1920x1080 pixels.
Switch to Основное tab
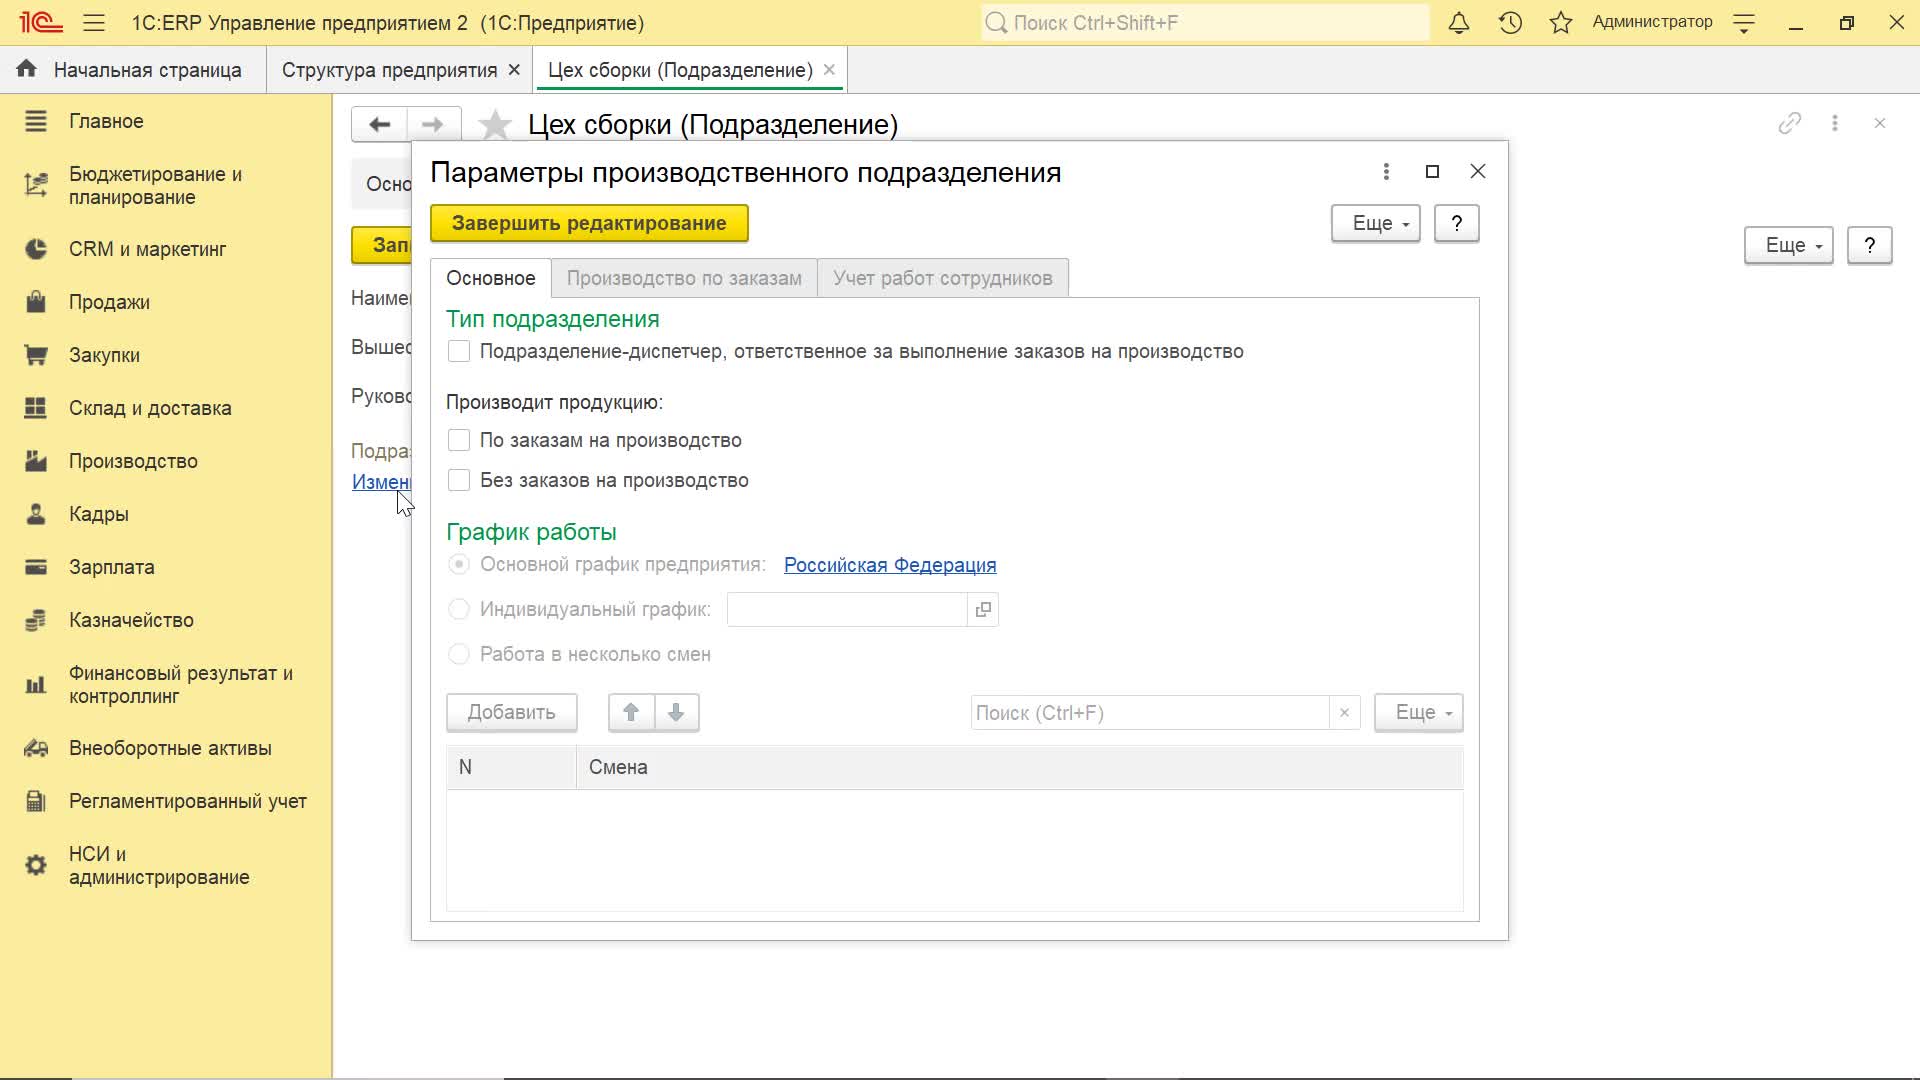coord(491,278)
